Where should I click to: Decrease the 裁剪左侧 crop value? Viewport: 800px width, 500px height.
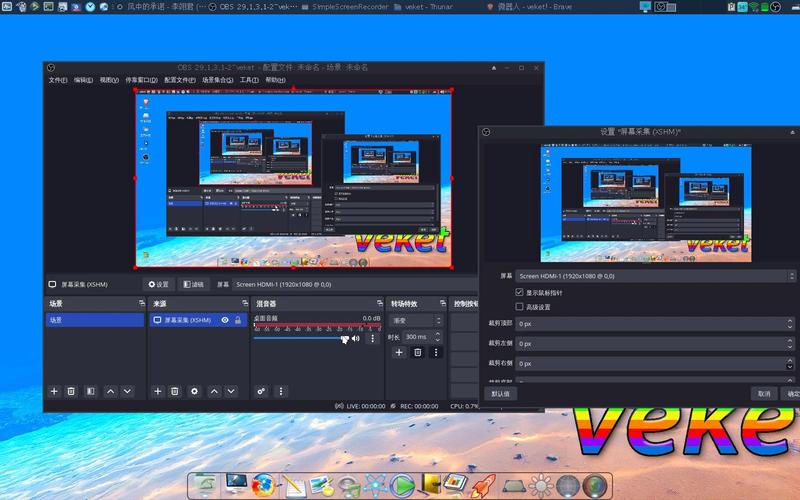tap(790, 346)
